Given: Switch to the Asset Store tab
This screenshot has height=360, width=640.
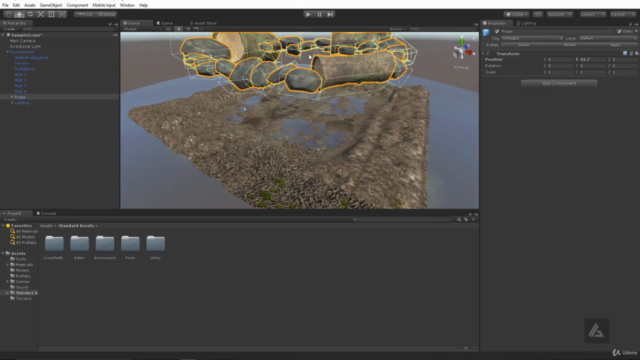Looking at the screenshot, I should click(x=203, y=23).
